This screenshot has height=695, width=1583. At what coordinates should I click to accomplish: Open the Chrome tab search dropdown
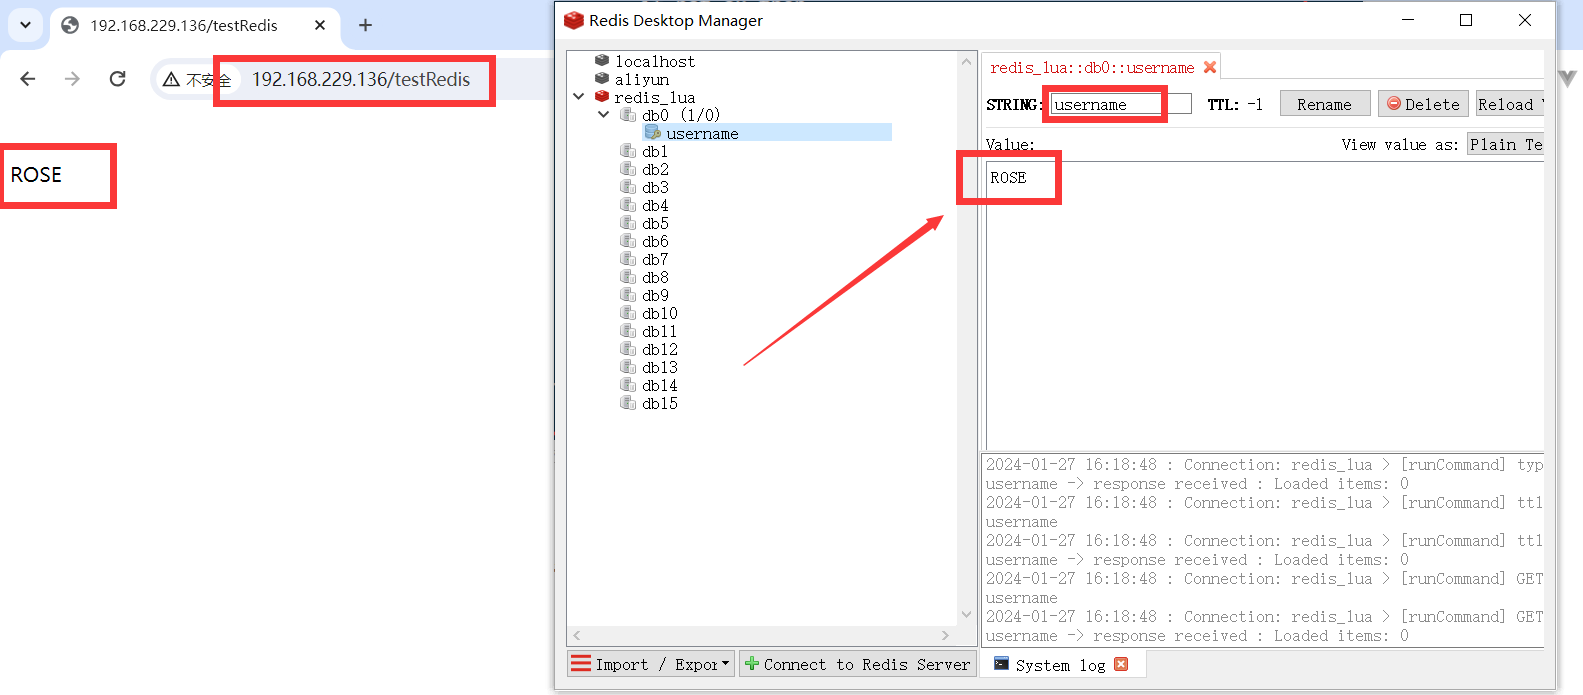pyautogui.click(x=25, y=25)
